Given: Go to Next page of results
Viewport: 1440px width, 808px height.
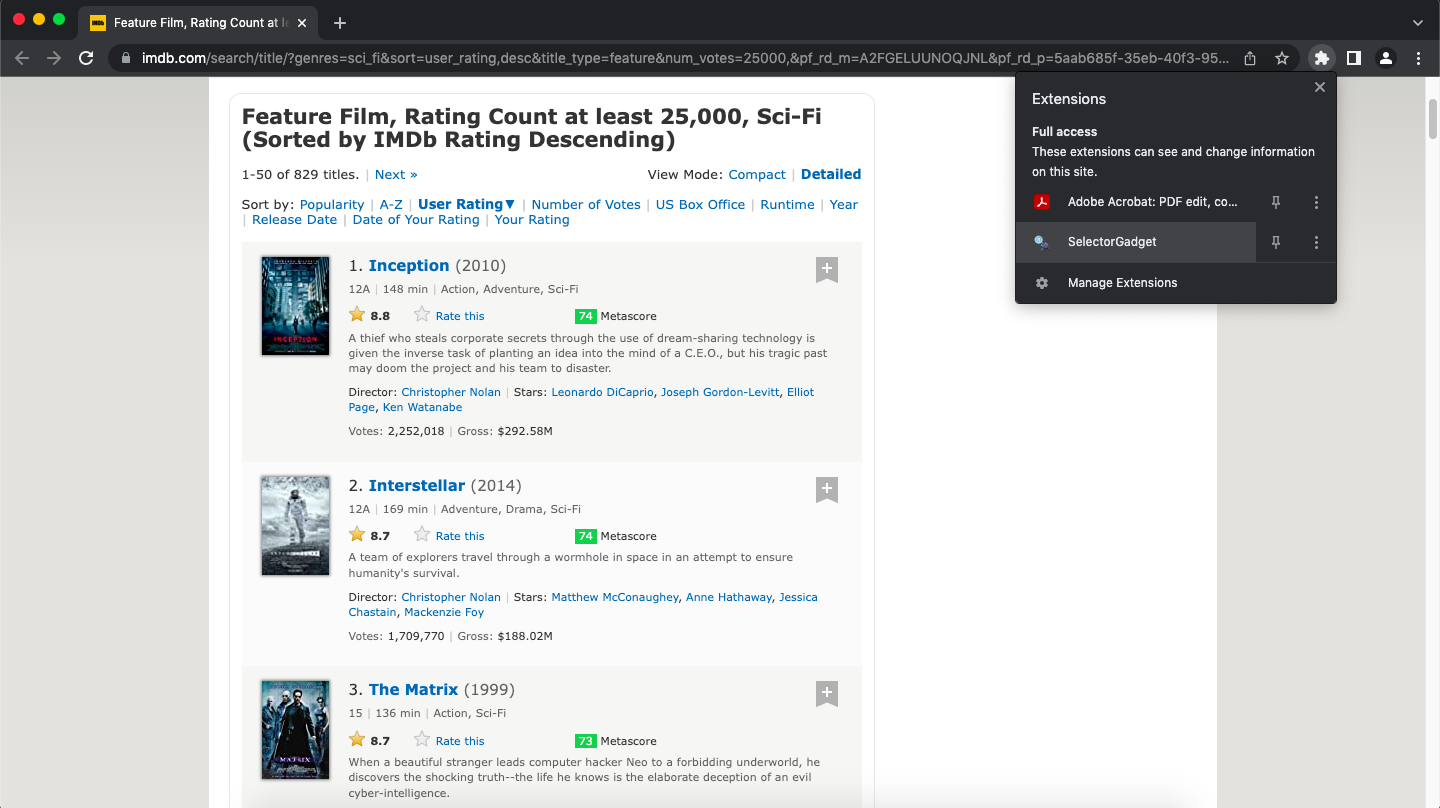Looking at the screenshot, I should pyautogui.click(x=396, y=175).
